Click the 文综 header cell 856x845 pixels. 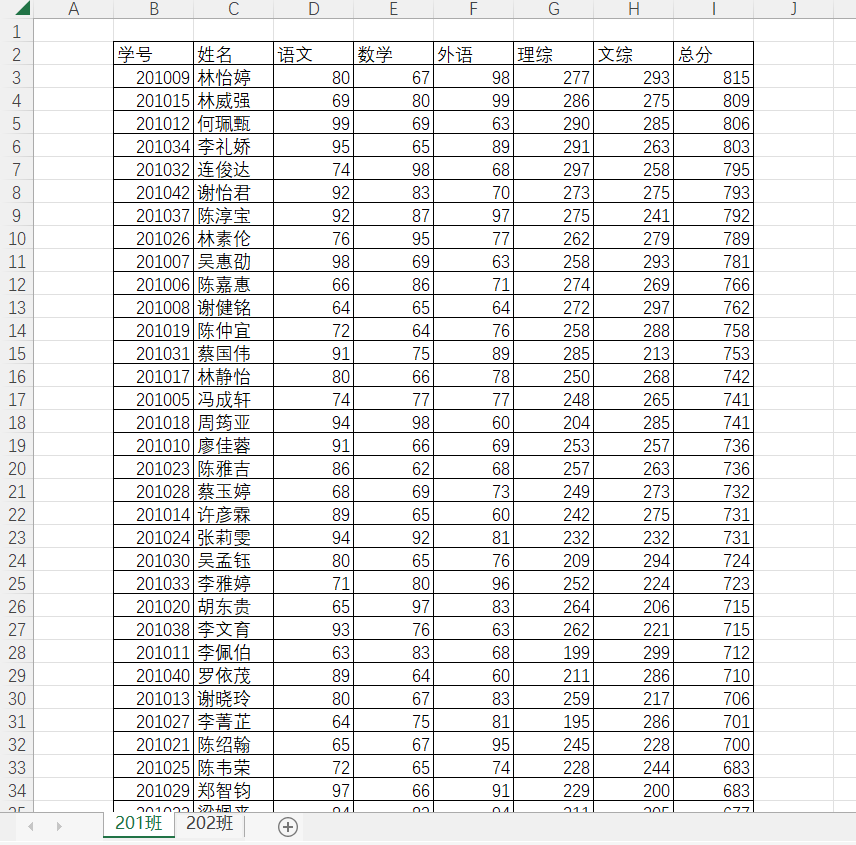[x=633, y=54]
